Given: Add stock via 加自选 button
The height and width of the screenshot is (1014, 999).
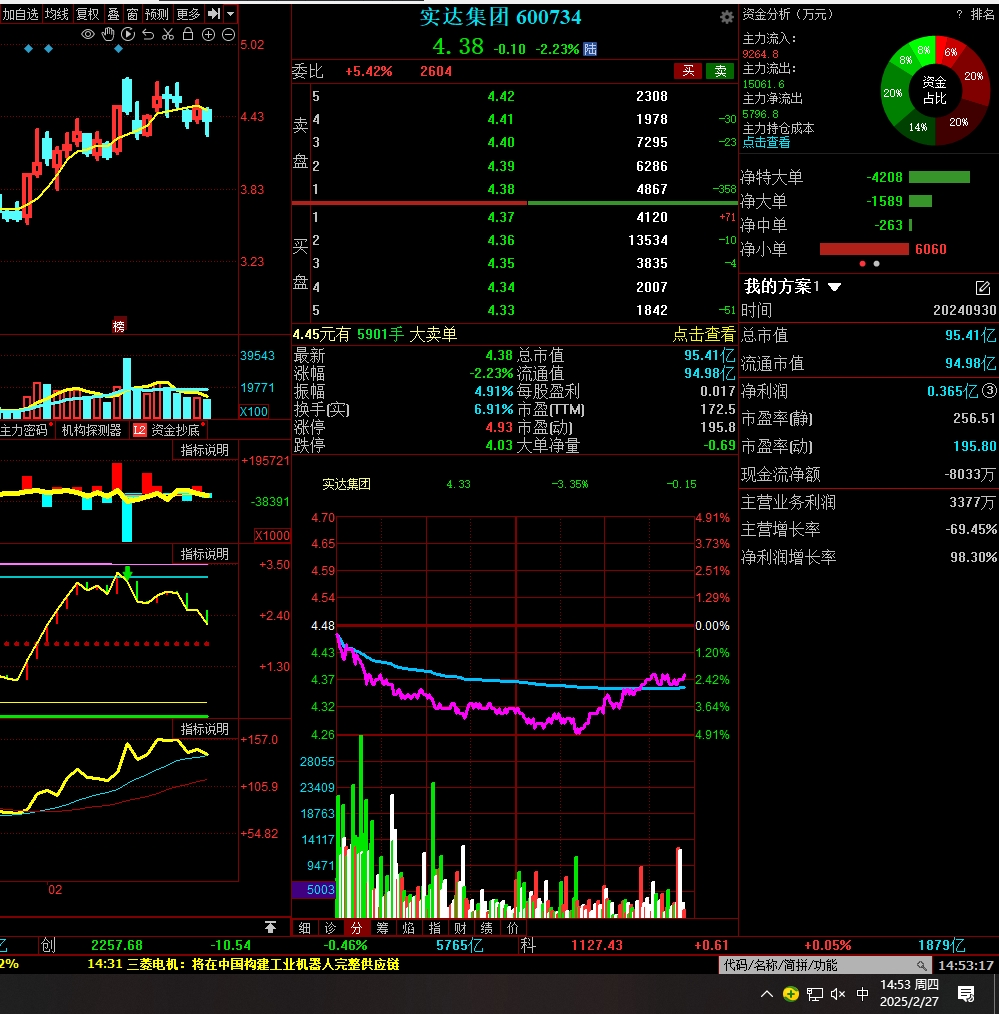Looking at the screenshot, I should pos(20,14).
